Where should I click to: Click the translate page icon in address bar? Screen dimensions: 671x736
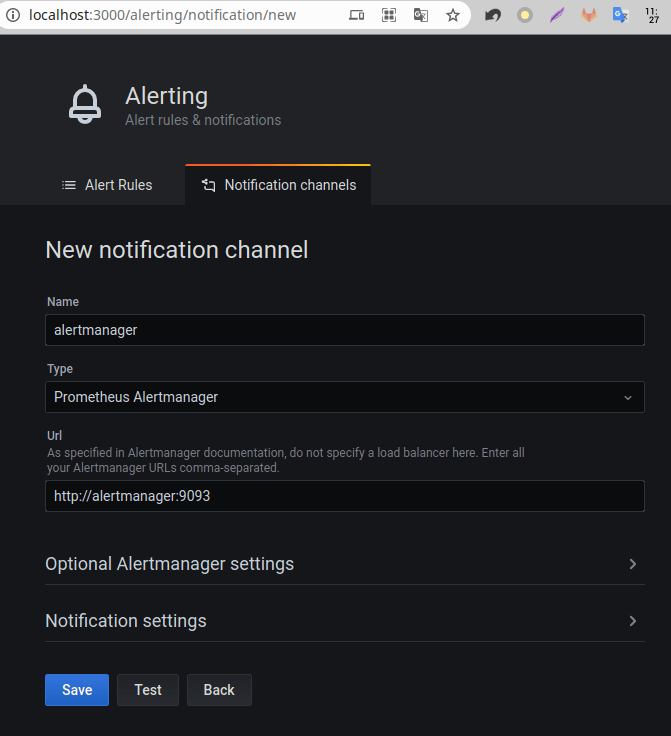coord(421,15)
